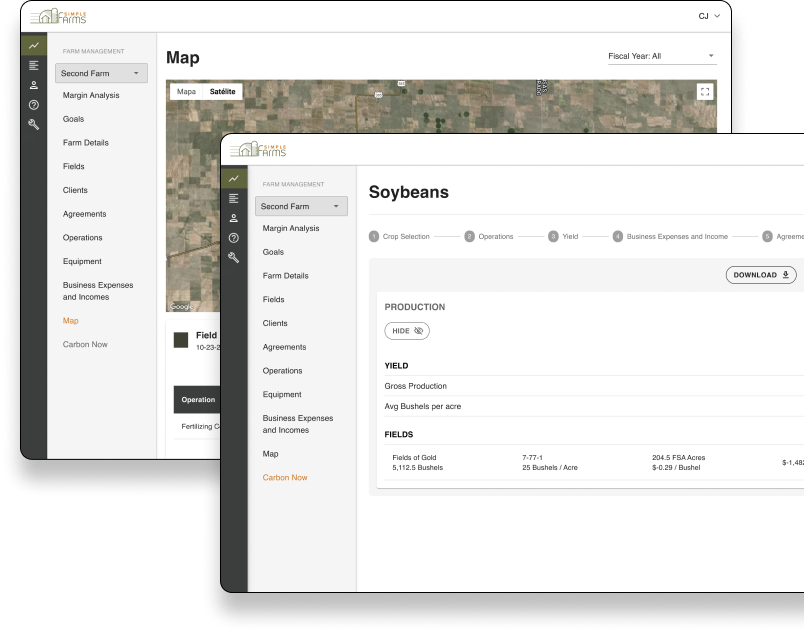Open the Second Farm dropdown in the Map window
Viewport: 804px width, 633px height.
click(101, 73)
